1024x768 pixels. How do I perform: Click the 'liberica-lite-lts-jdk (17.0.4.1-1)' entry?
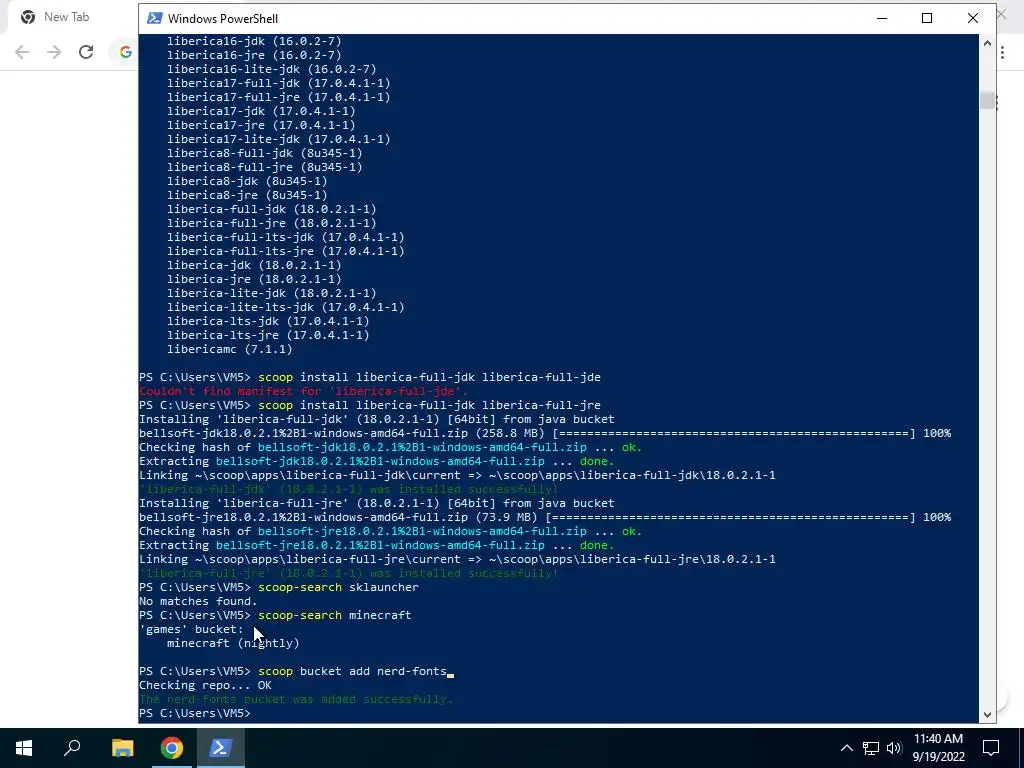tap(285, 307)
